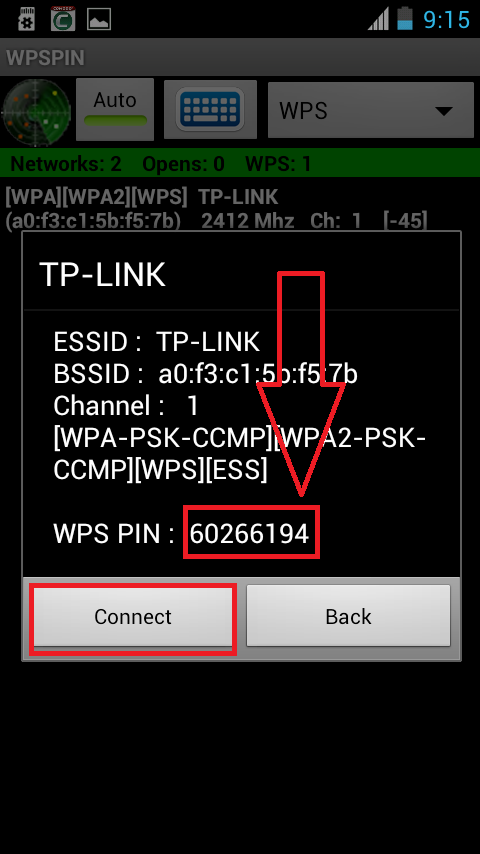Tap the battery icon in status bar

tap(405, 19)
